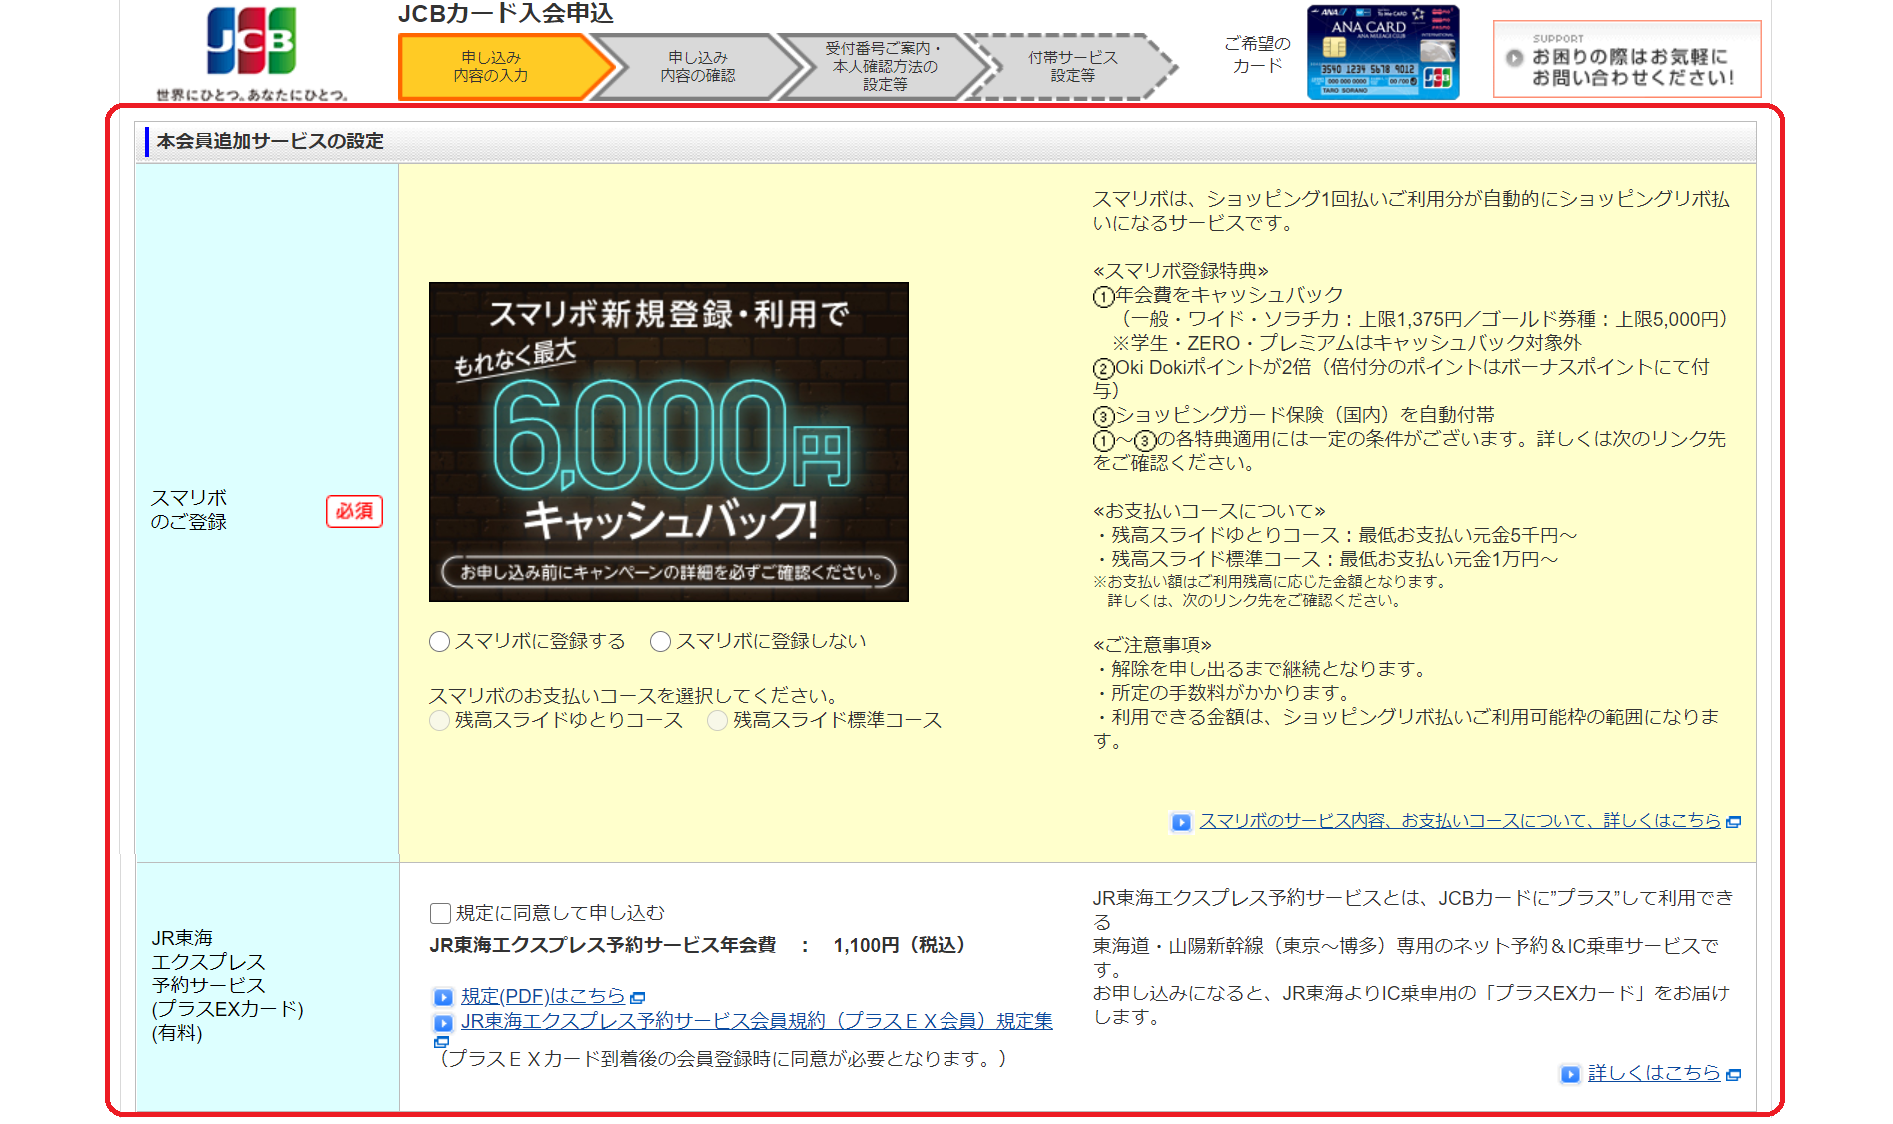The image size is (1893, 1124).
Task: Open the support contact banner
Action: [1627, 59]
